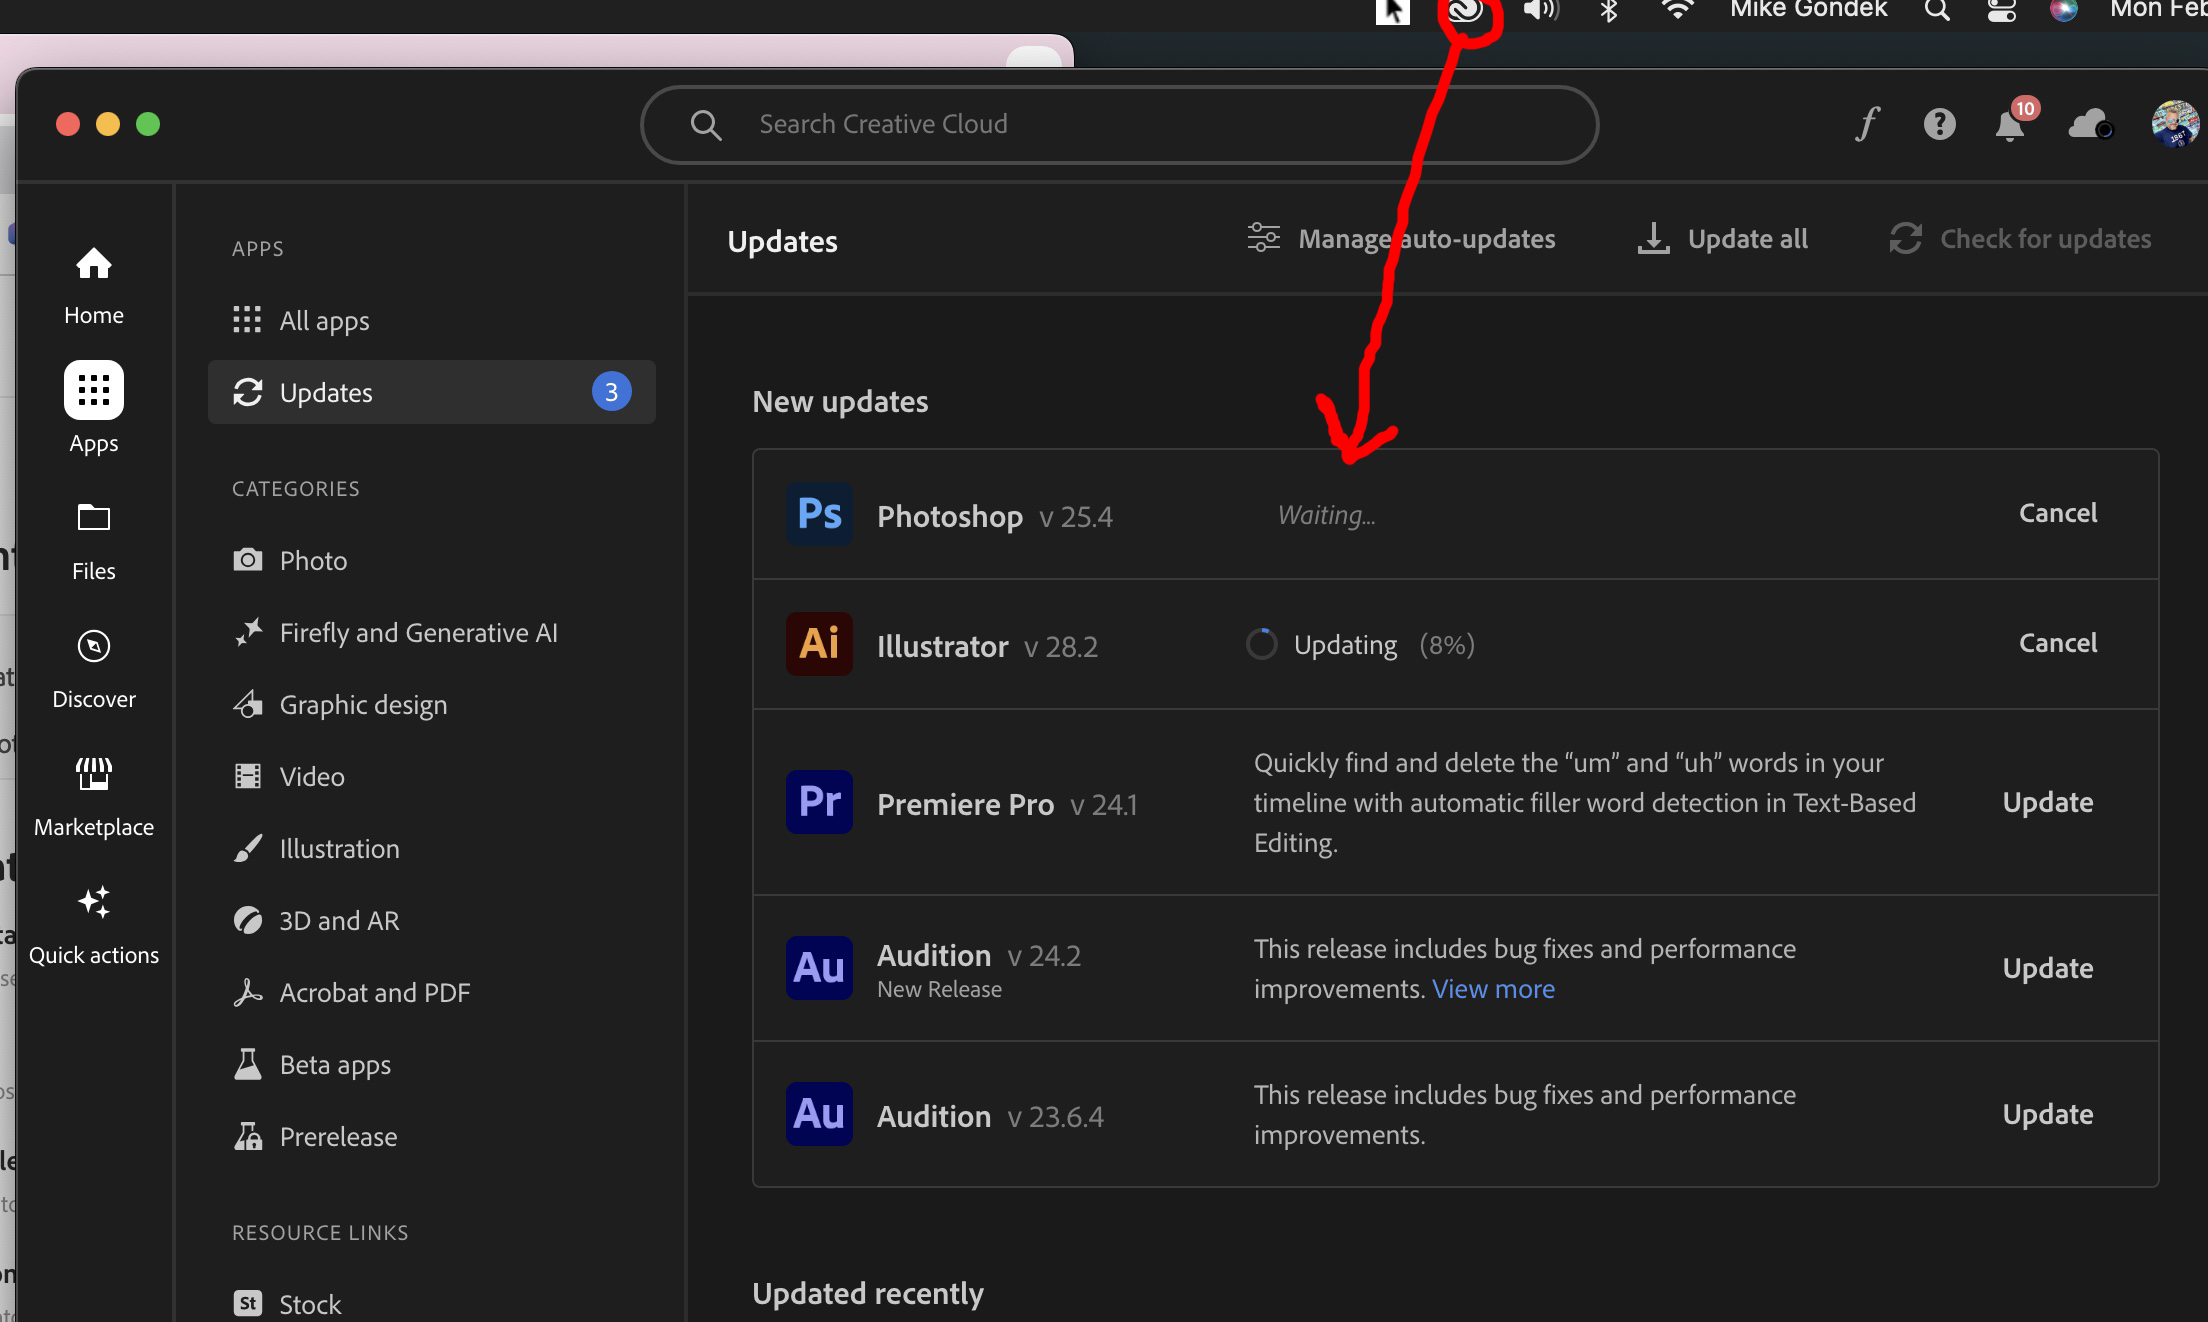
Task: Open Firefly and Generative AI category
Action: [418, 632]
